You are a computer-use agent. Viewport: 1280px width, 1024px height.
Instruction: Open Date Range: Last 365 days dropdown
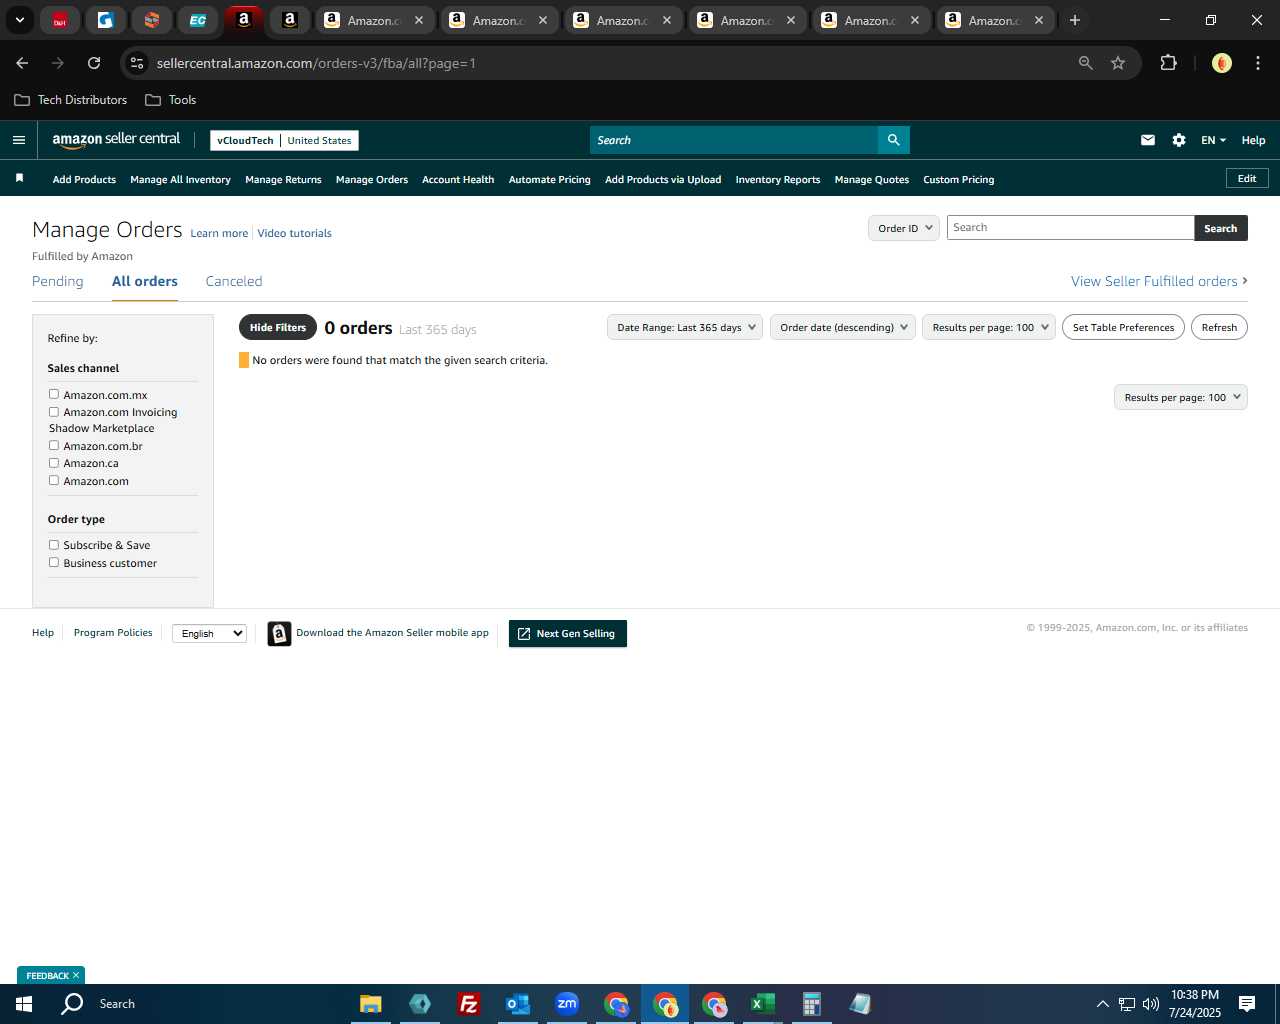(685, 327)
